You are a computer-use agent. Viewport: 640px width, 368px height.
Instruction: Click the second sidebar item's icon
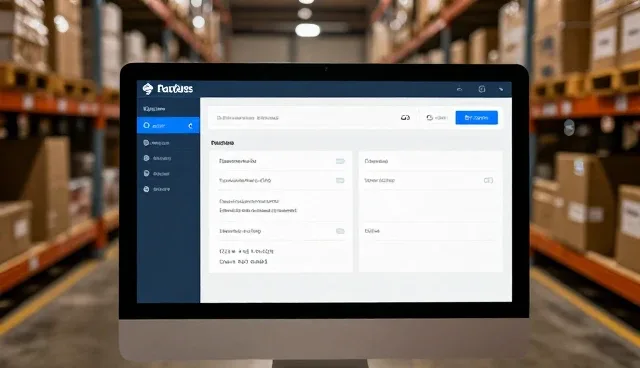click(146, 143)
